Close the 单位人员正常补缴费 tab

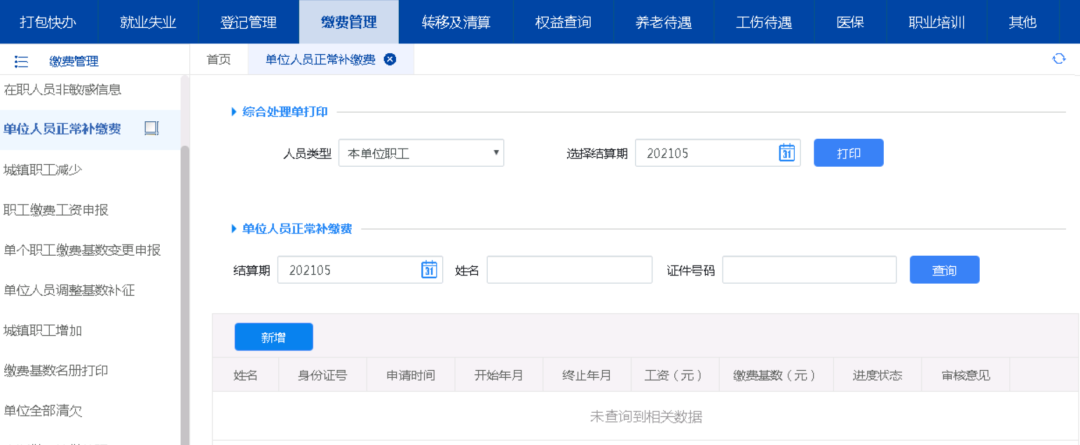[390, 59]
